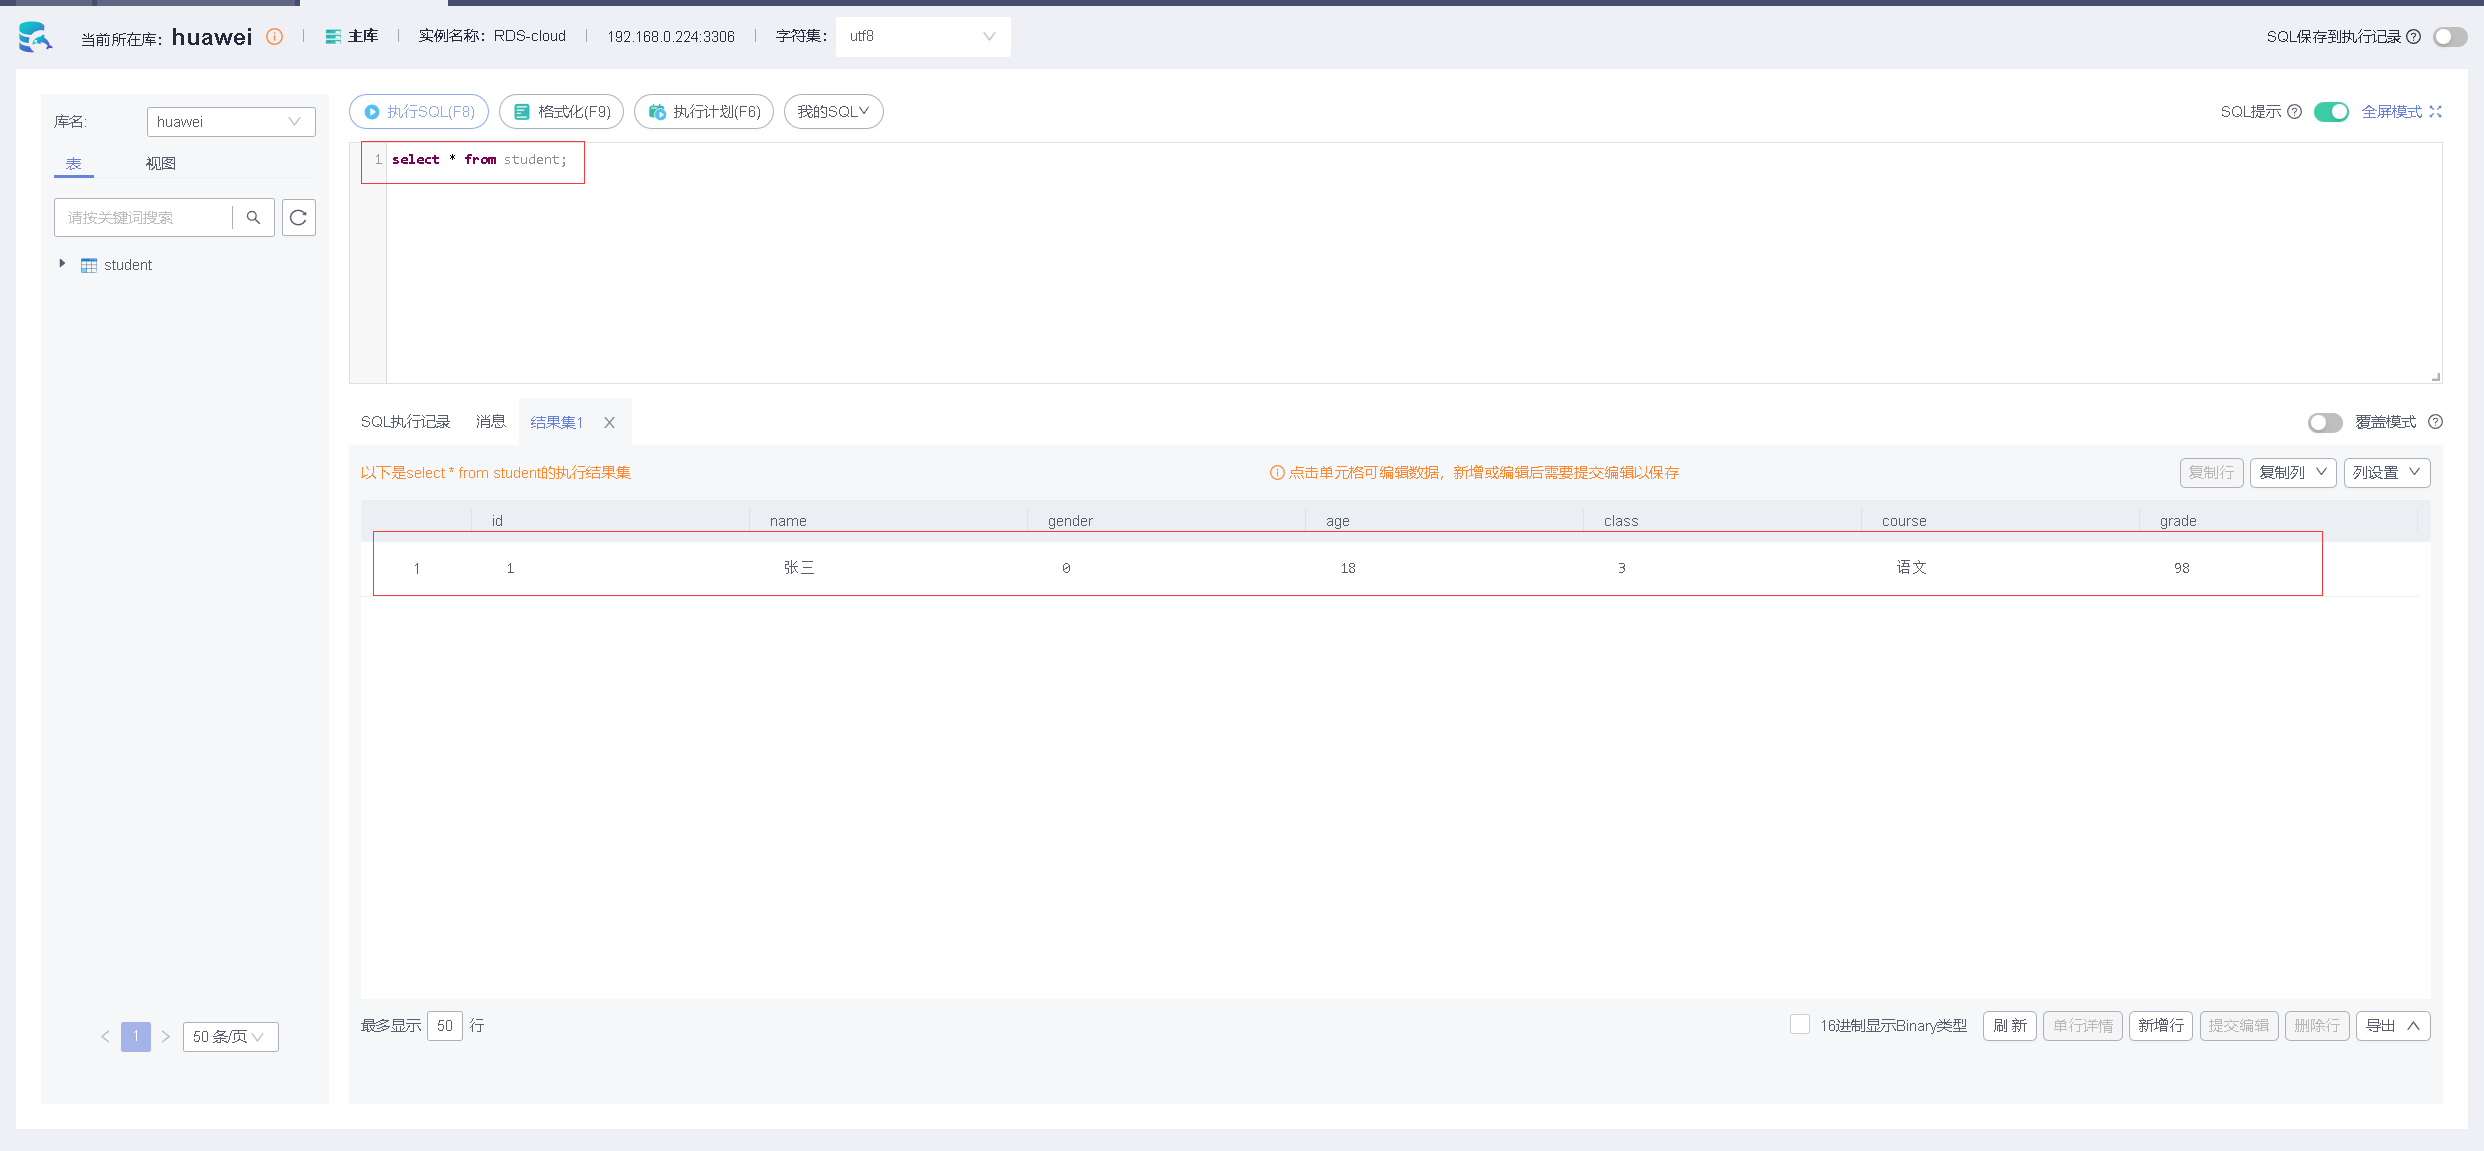Disable the SQL提示 toggle
This screenshot has height=1151, width=2484.
[2331, 112]
